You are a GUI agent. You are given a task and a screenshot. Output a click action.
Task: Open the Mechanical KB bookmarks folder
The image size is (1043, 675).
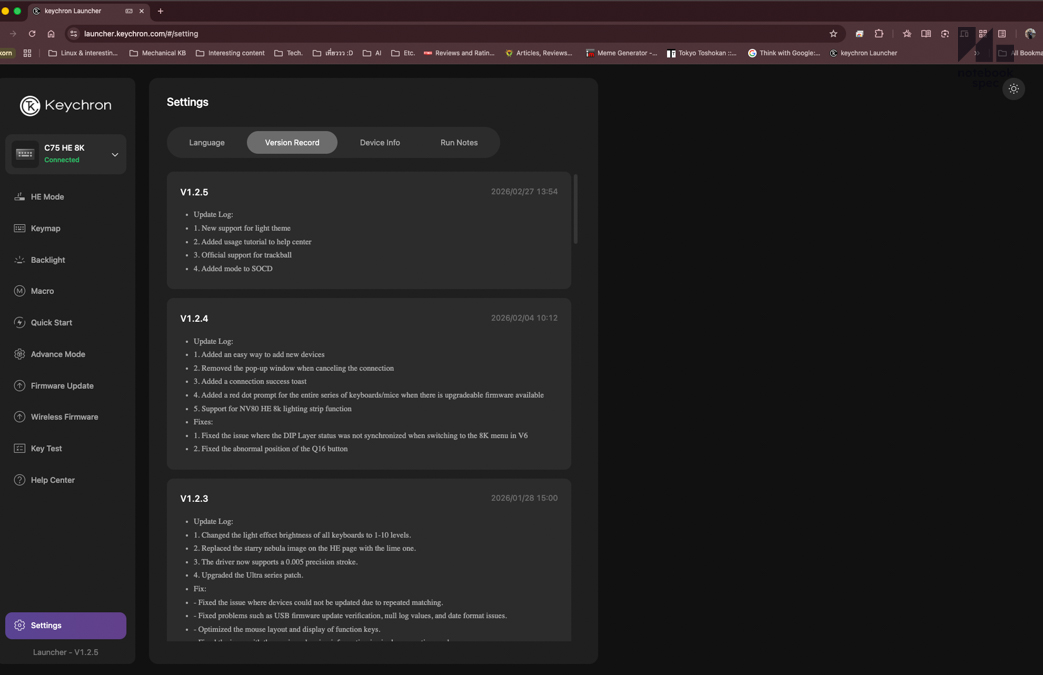[157, 53]
